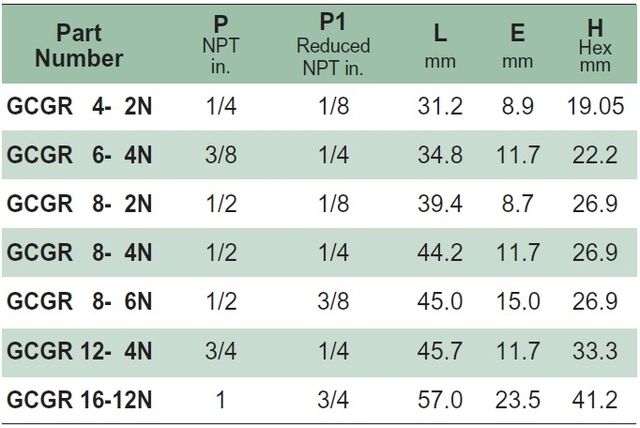Screen dimensions: 640x428
Task: Select part number GCGR 6- 4N
Action: coord(79,155)
